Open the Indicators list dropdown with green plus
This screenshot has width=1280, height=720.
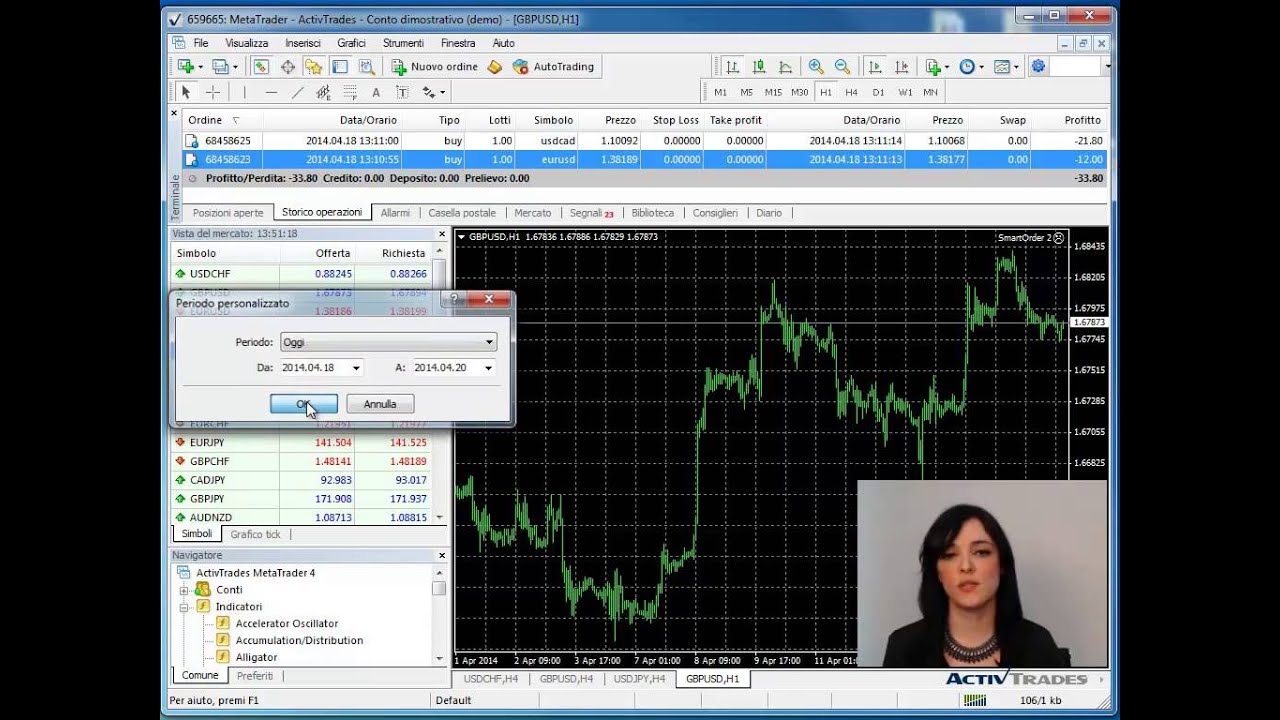937,67
